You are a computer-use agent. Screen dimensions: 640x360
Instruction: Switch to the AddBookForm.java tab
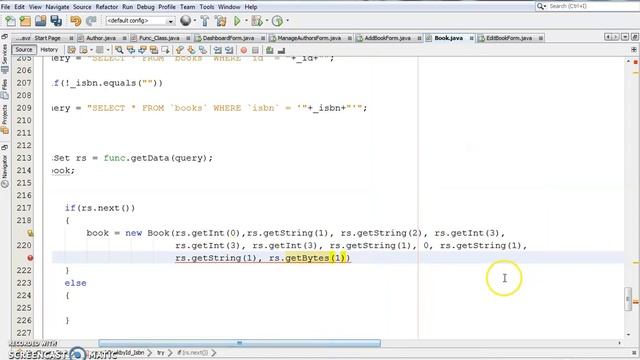[387, 38]
